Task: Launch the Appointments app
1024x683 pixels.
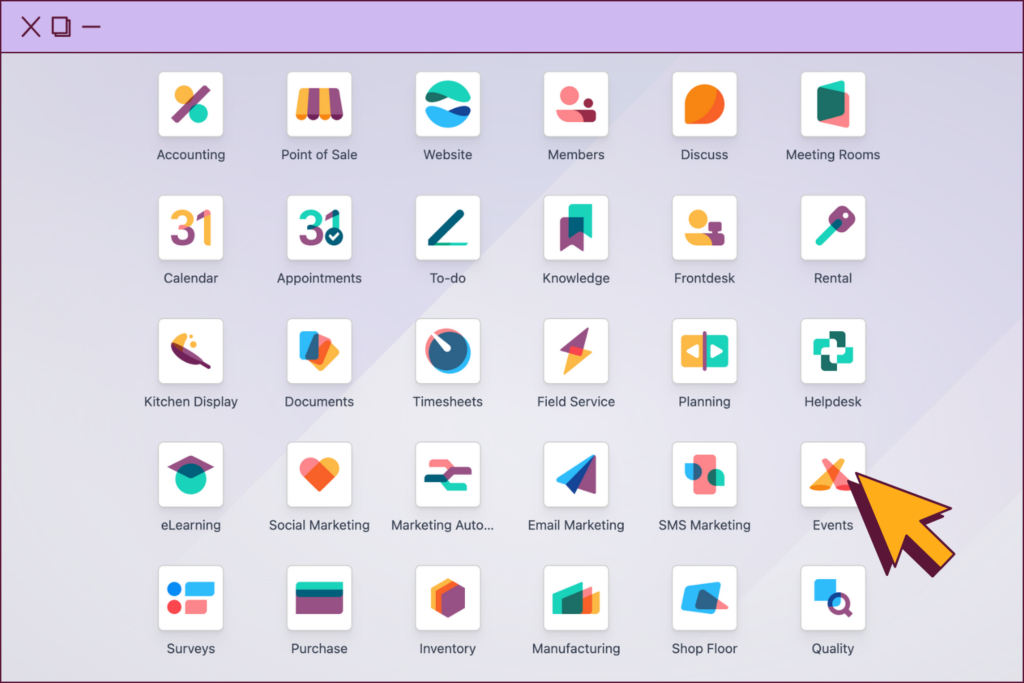Action: [x=319, y=228]
